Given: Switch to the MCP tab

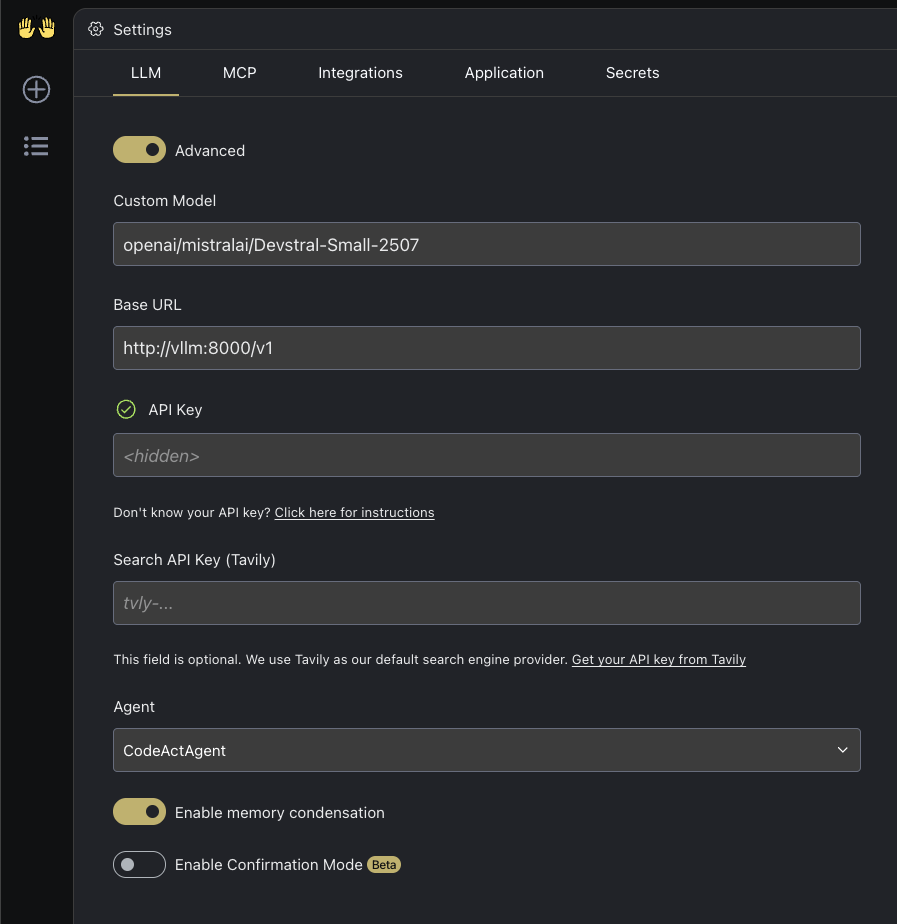Looking at the screenshot, I should coord(239,72).
